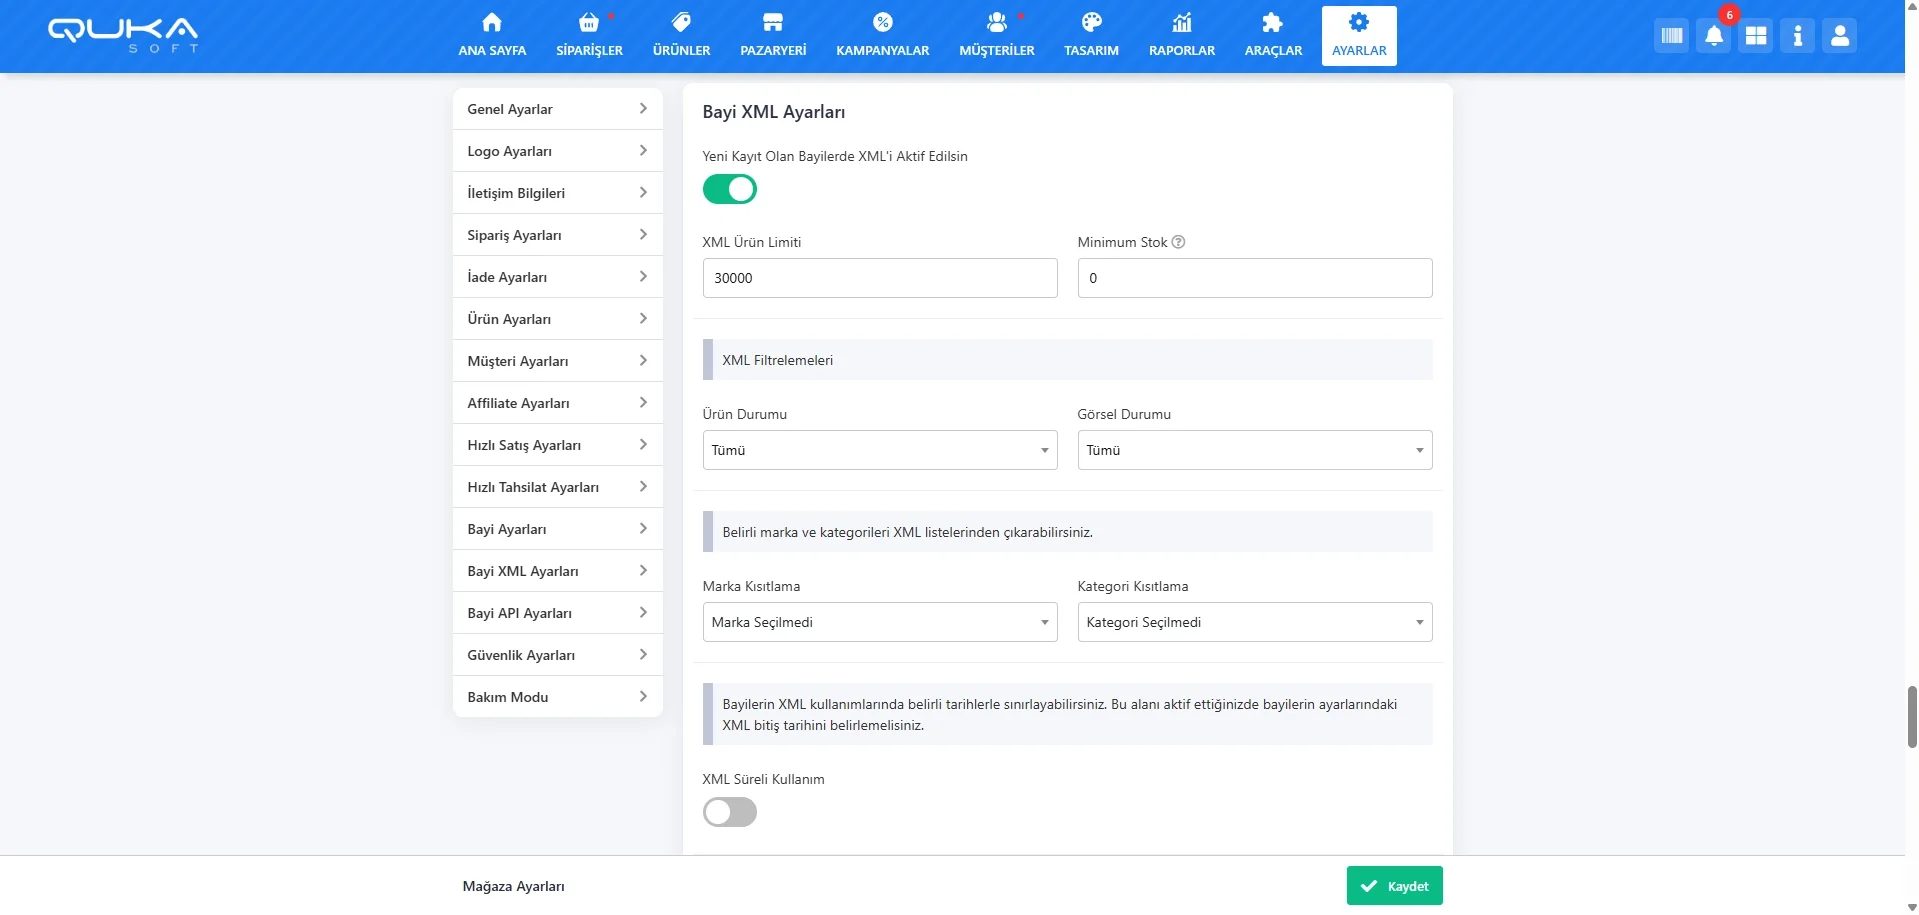
Task: Click the Minimum Stok help icon
Action: [x=1178, y=242]
